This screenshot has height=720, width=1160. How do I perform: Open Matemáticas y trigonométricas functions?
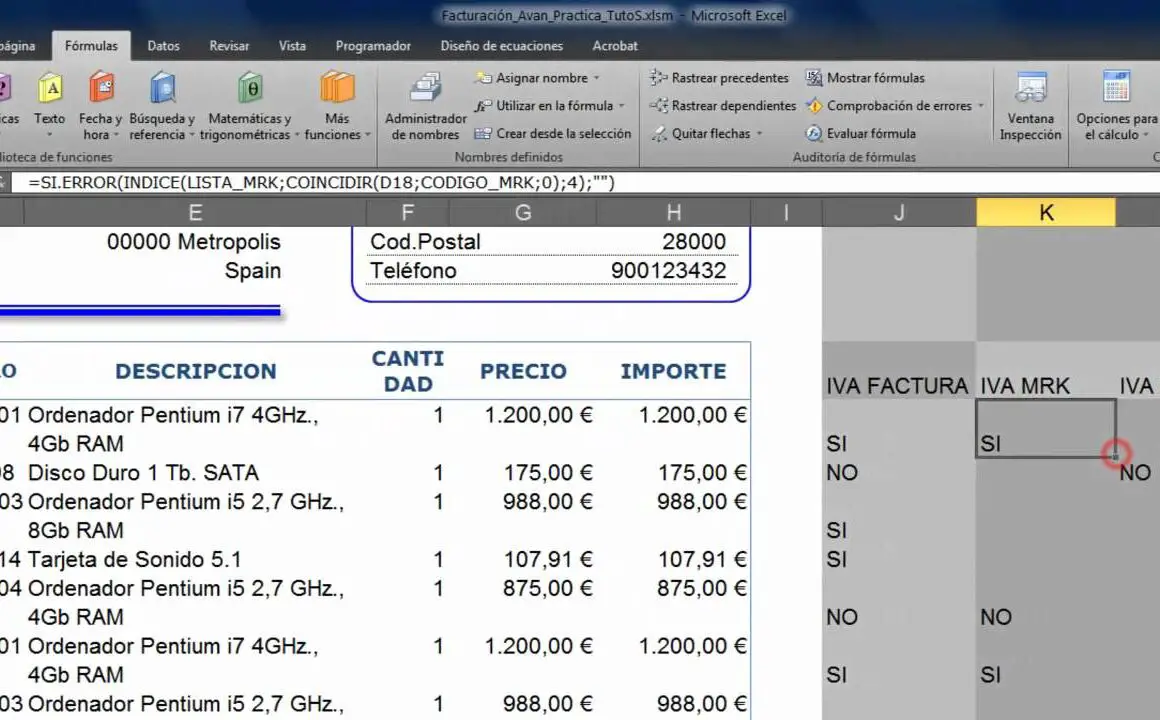click(x=250, y=90)
